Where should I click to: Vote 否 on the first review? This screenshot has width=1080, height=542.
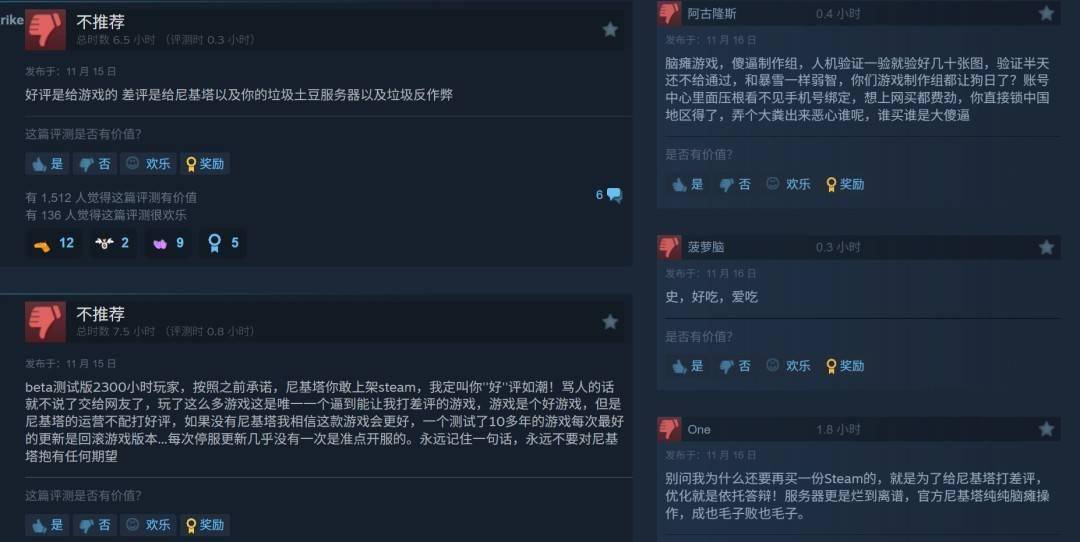pos(94,164)
